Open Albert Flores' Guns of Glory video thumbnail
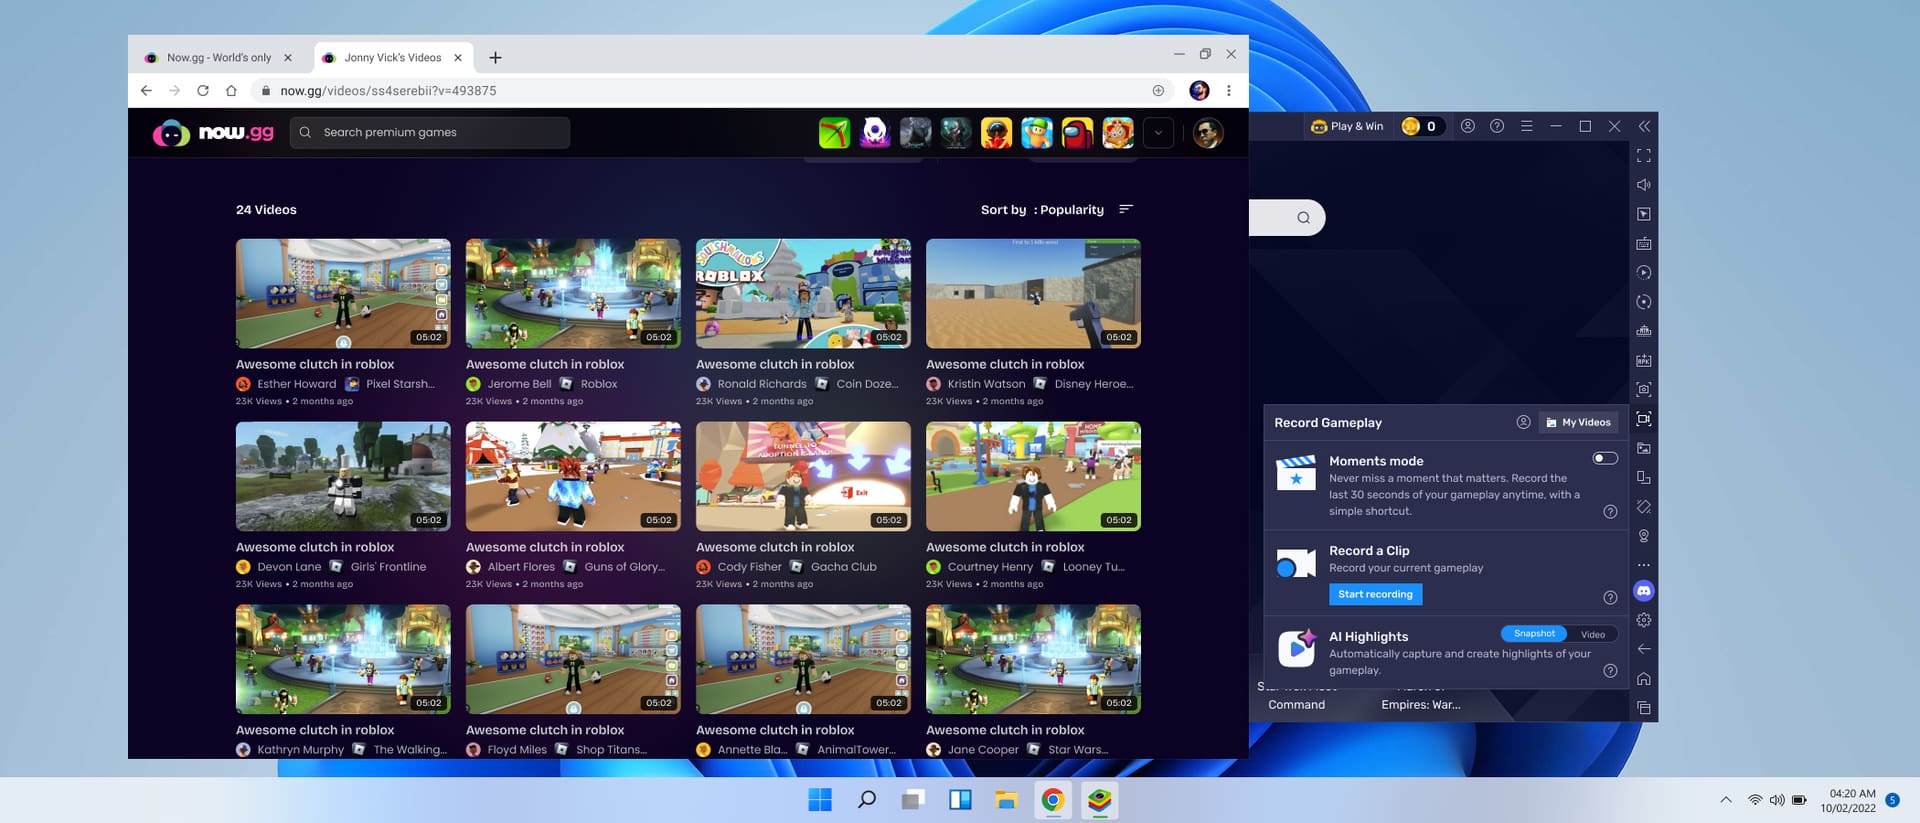 coord(573,477)
